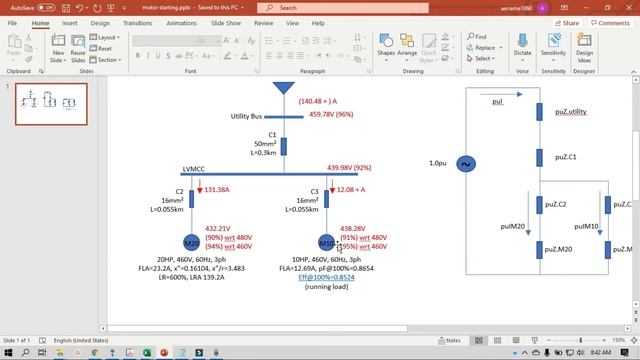Toggle Italic formatting
The image size is (640, 360).
point(148,56)
